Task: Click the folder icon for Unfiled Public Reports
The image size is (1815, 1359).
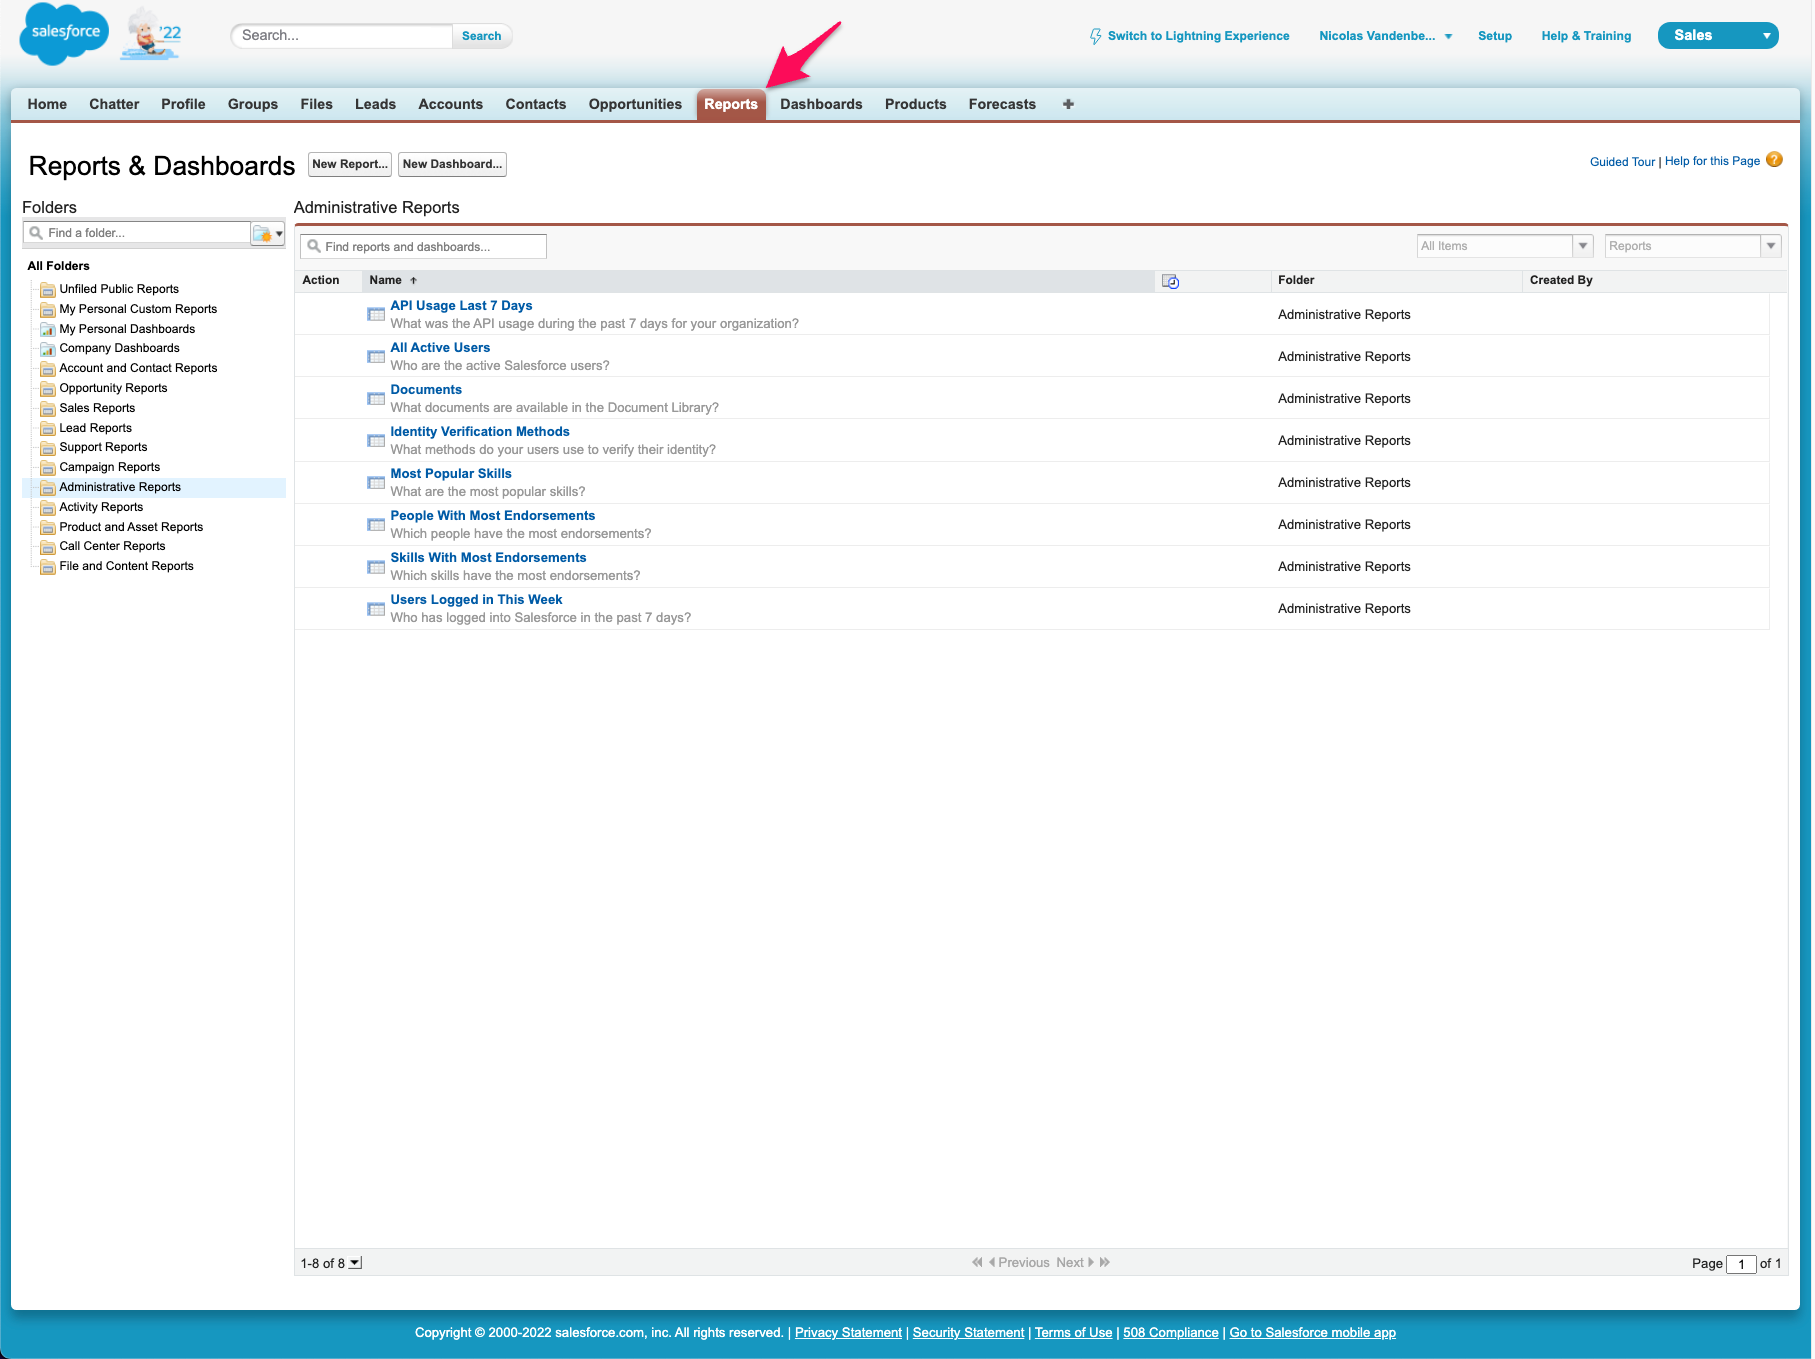Action: click(47, 290)
